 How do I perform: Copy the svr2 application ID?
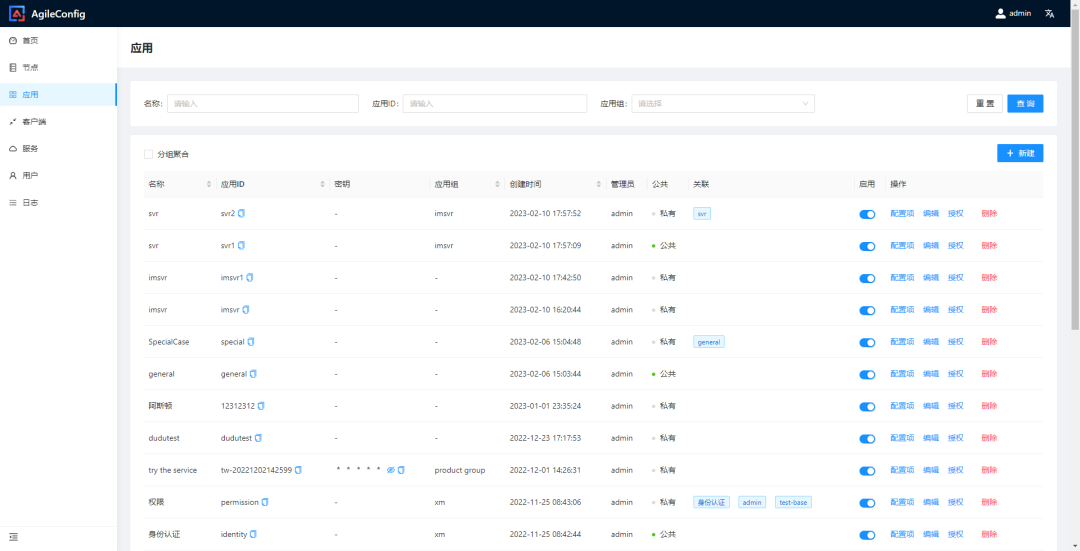tap(241, 213)
